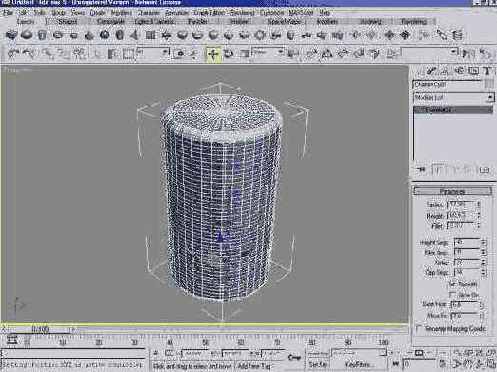
Task: Open the Customize menu
Action: point(272,13)
